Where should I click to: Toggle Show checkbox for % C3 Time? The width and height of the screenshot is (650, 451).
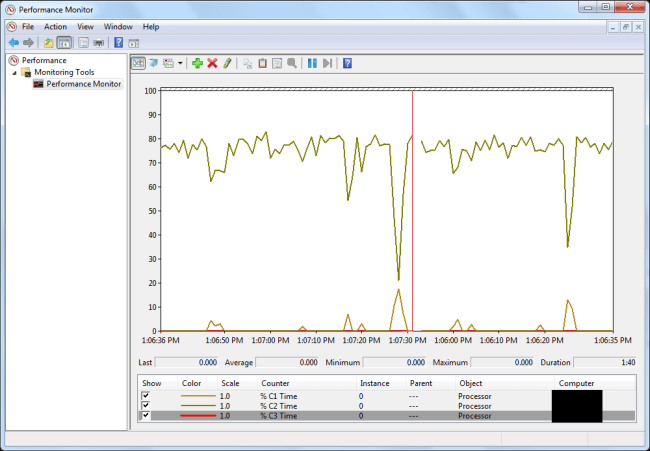click(x=145, y=416)
